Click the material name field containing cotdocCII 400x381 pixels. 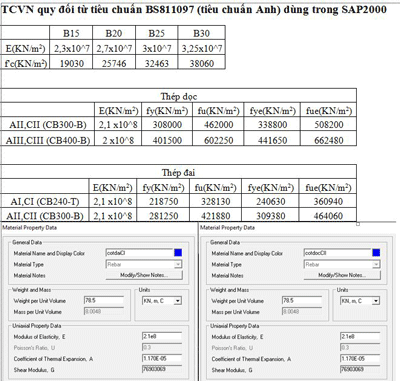point(337,253)
